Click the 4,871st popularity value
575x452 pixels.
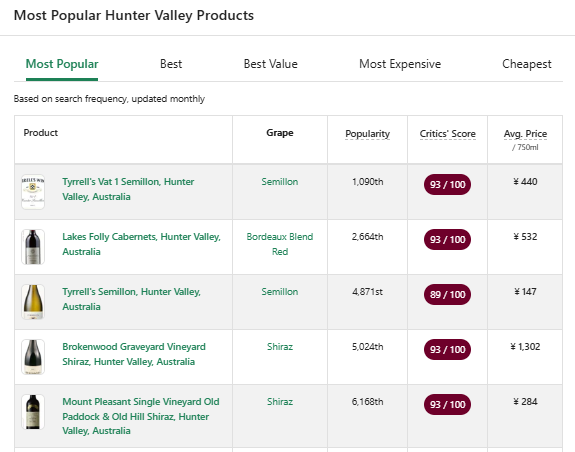tap(367, 292)
